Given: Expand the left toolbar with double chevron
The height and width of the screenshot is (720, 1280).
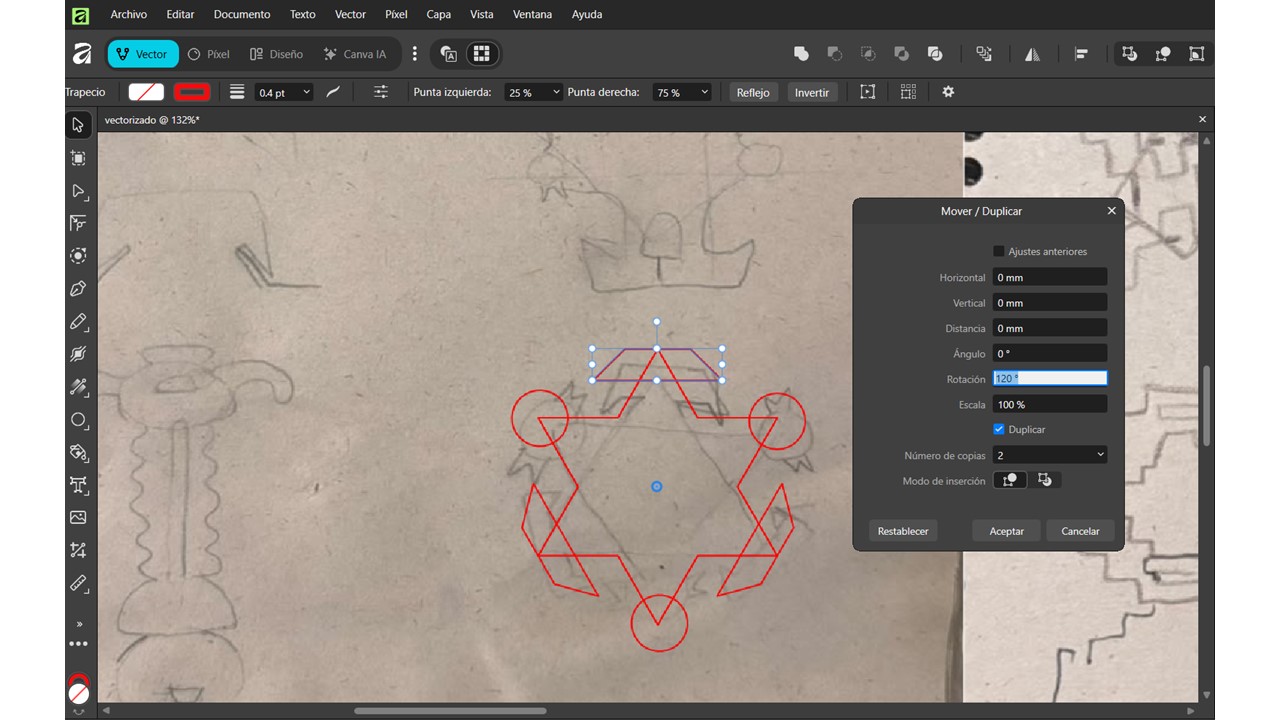Looking at the screenshot, I should click(78, 624).
